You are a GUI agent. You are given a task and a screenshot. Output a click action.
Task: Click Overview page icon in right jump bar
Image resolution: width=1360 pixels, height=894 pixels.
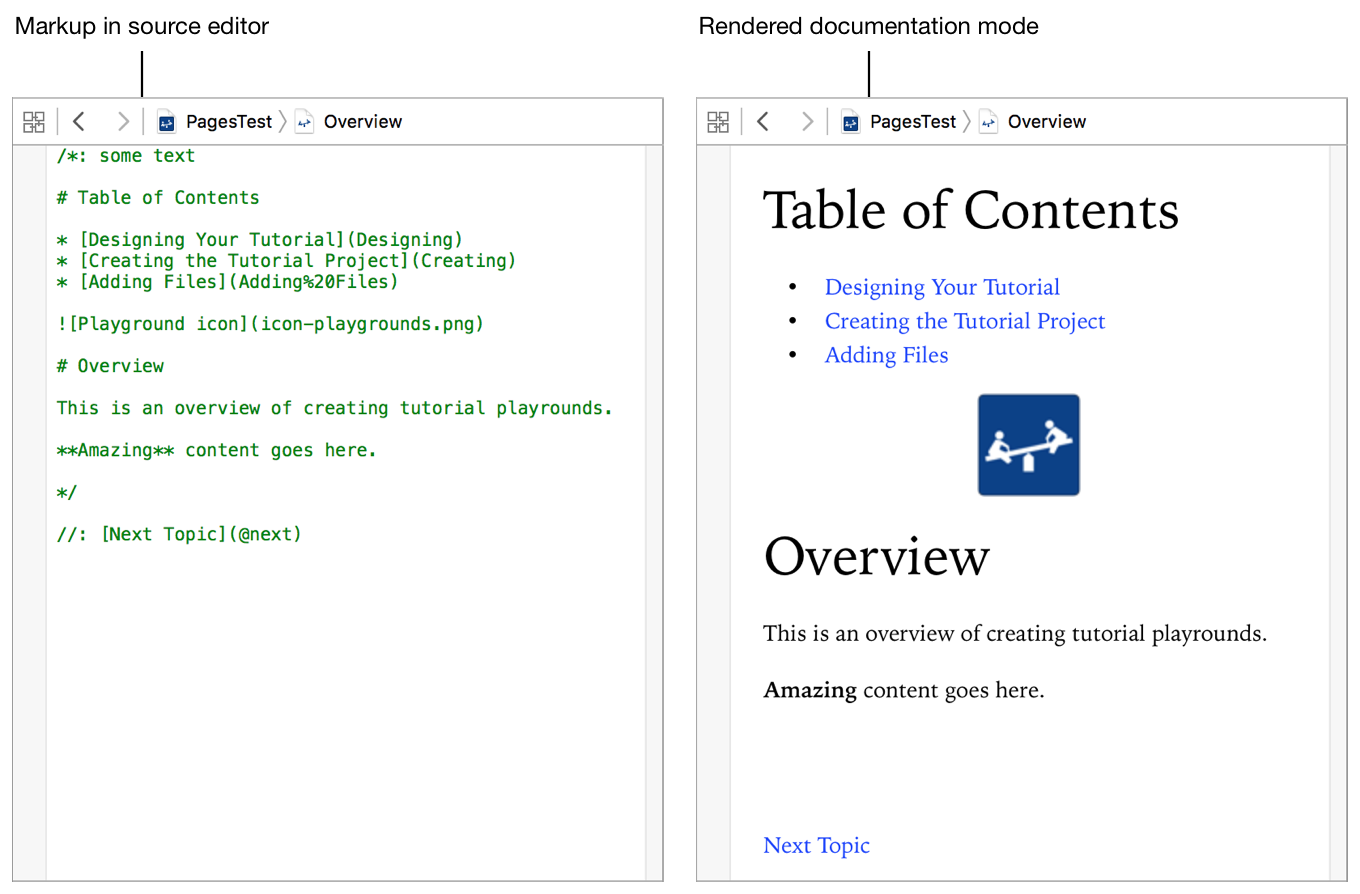(988, 122)
